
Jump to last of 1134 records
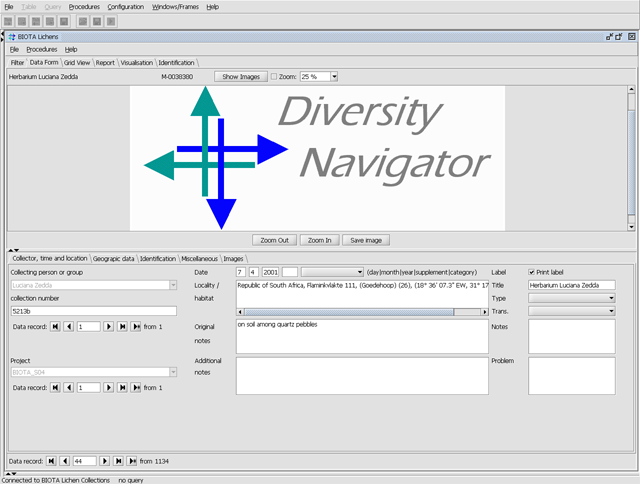point(118,461)
